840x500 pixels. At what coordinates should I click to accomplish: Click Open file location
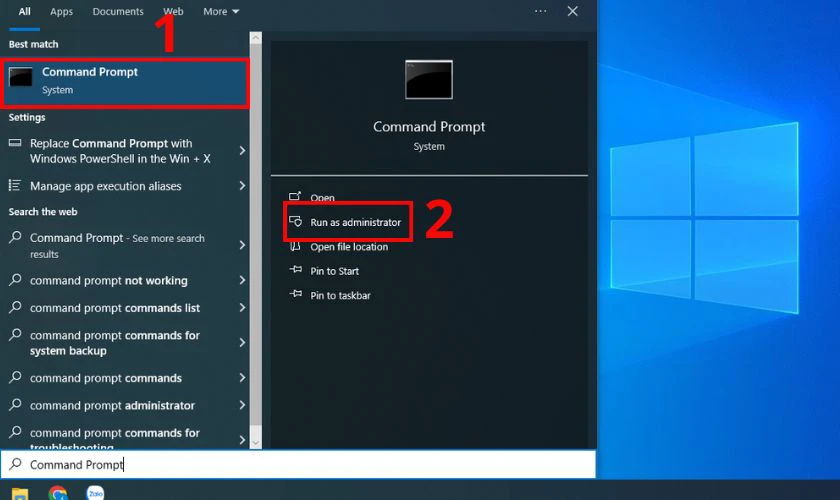pyautogui.click(x=349, y=247)
